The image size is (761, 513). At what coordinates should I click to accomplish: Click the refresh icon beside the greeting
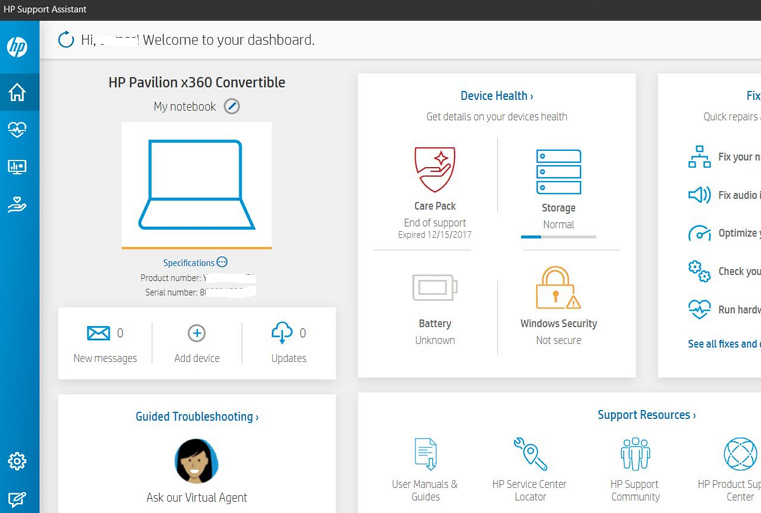pos(66,40)
